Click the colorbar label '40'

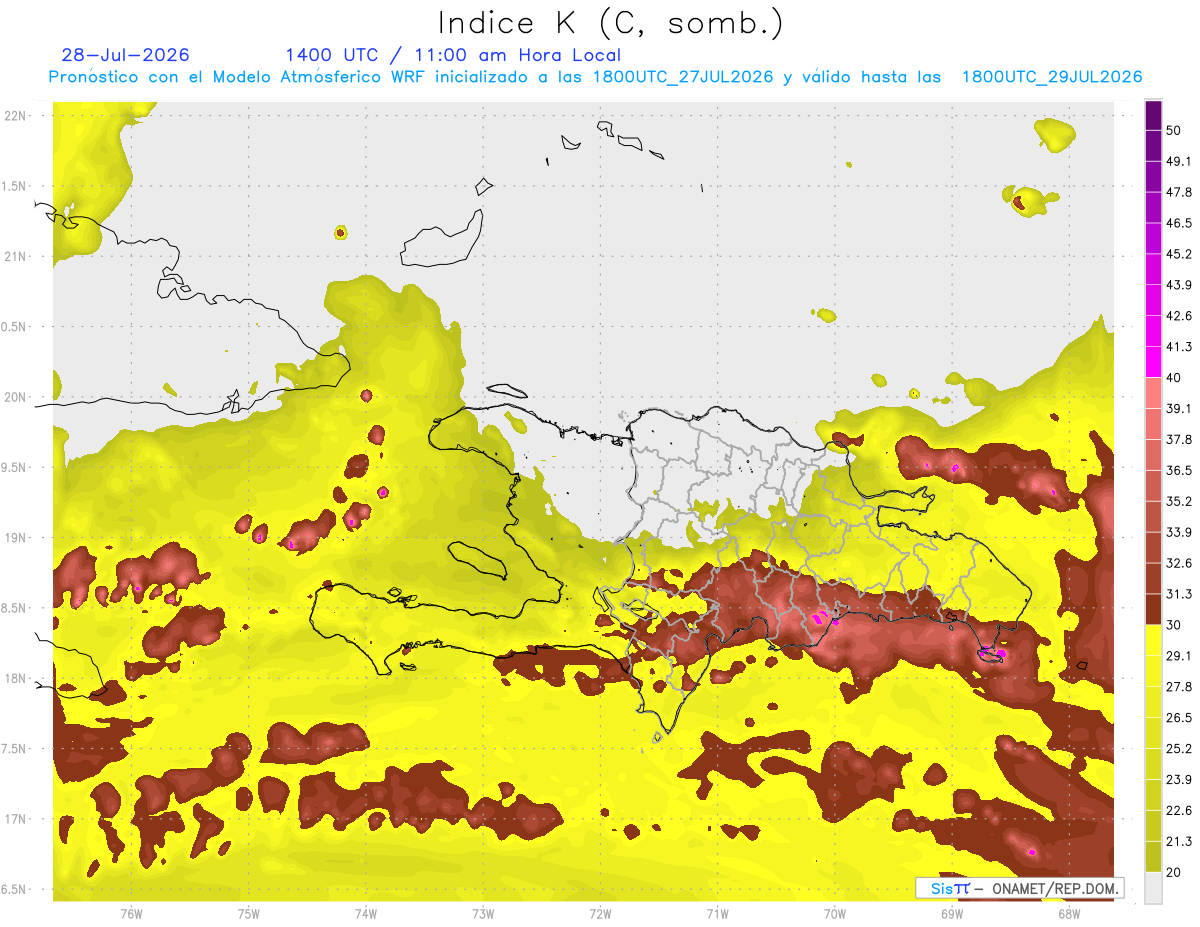[1174, 378]
